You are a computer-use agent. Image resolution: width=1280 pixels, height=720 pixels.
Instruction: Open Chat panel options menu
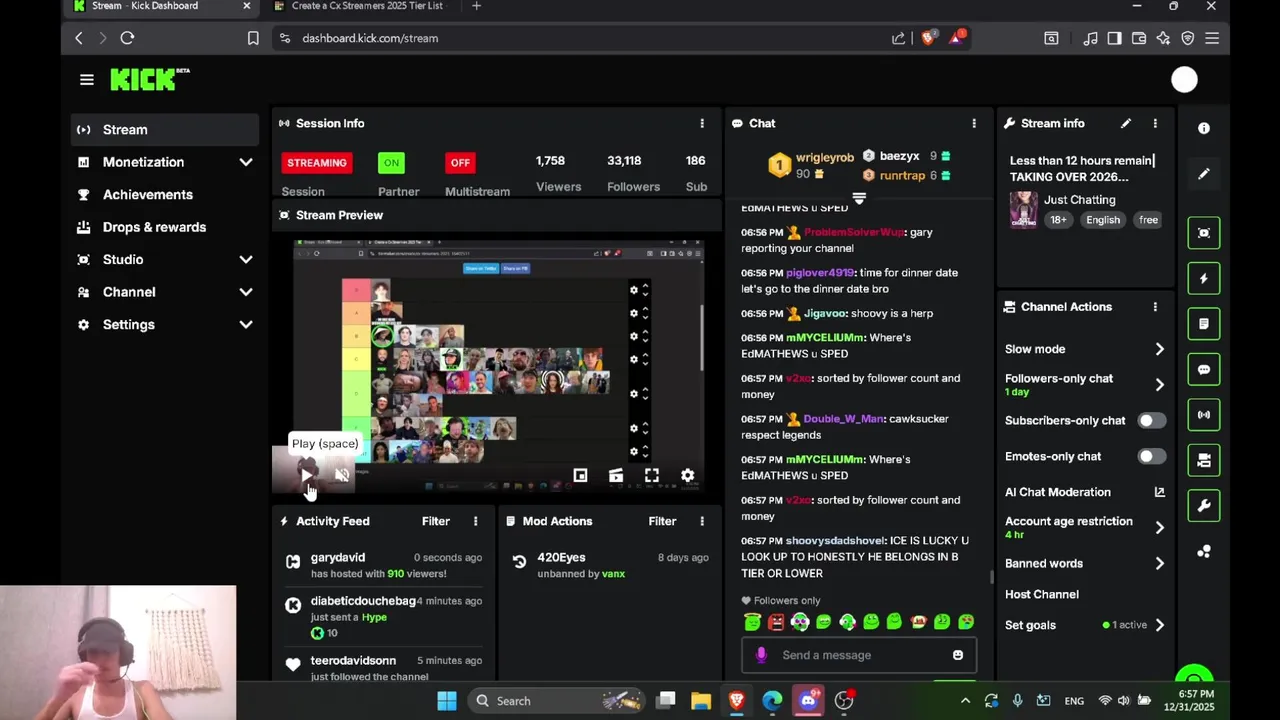tap(974, 123)
